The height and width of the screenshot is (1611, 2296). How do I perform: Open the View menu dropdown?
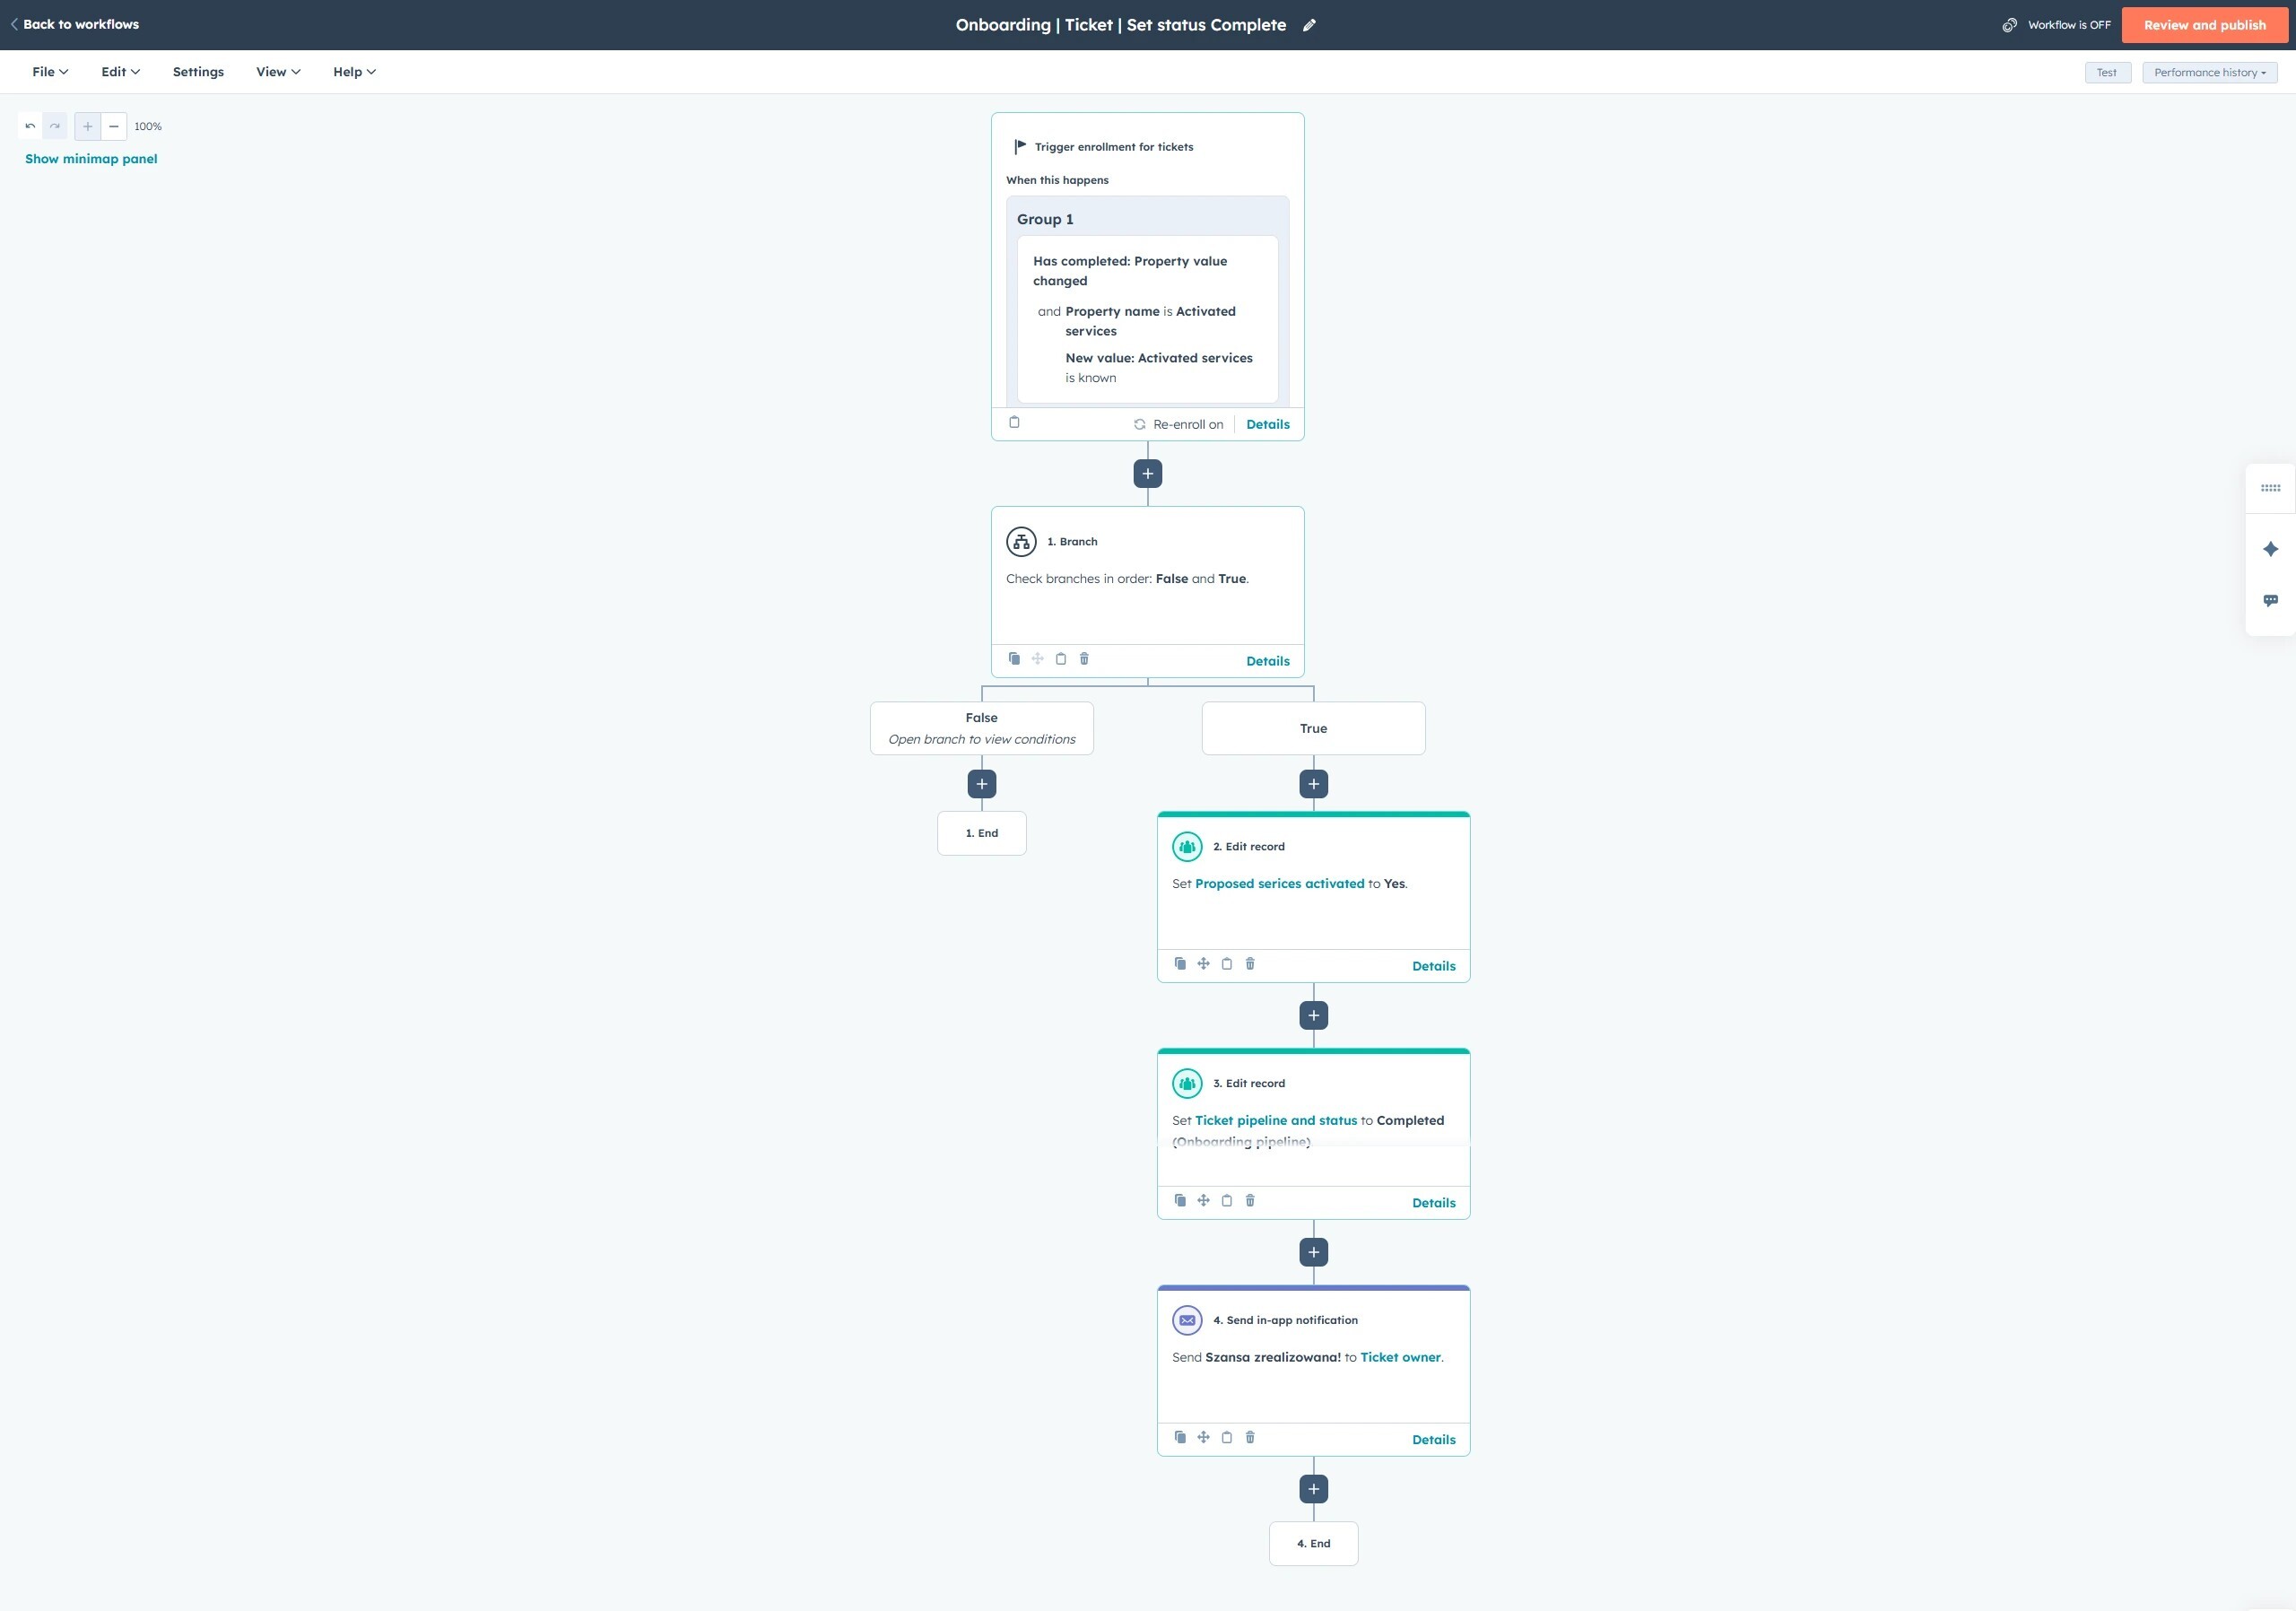pos(277,72)
